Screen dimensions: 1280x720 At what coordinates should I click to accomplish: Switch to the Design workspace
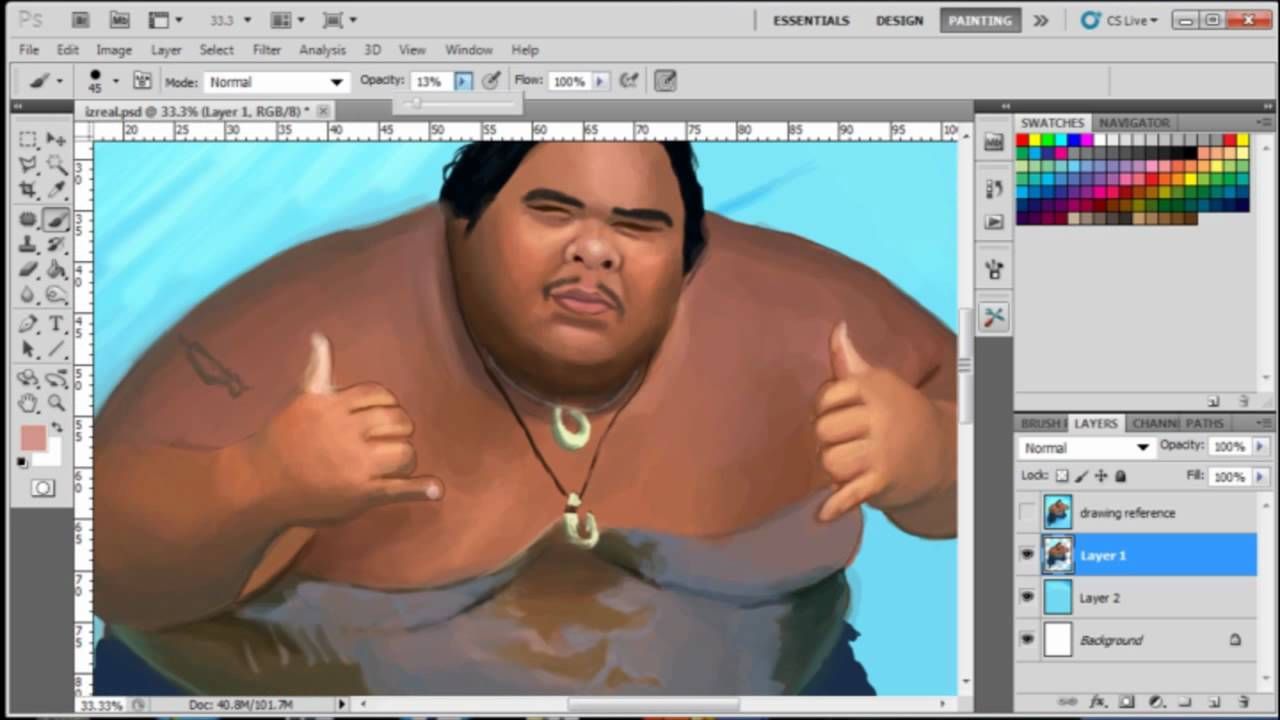click(900, 20)
